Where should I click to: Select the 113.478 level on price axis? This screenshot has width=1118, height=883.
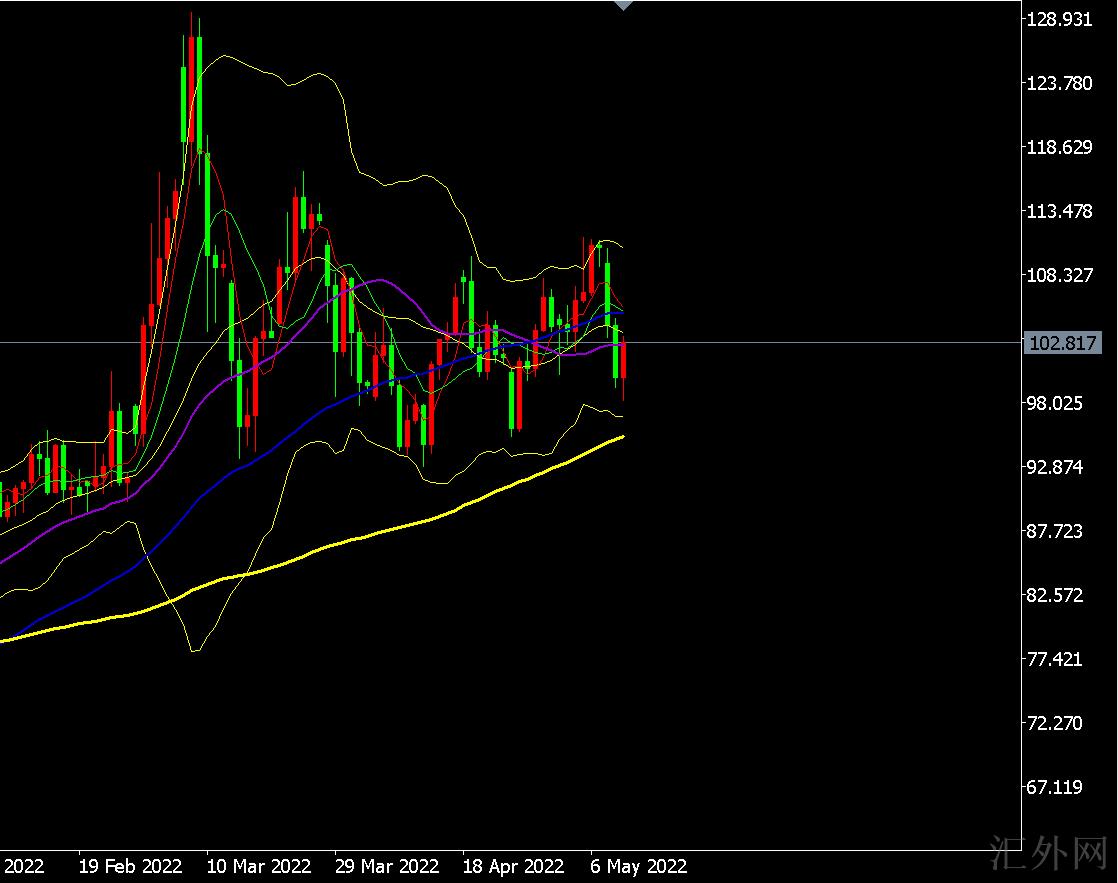[1061, 211]
